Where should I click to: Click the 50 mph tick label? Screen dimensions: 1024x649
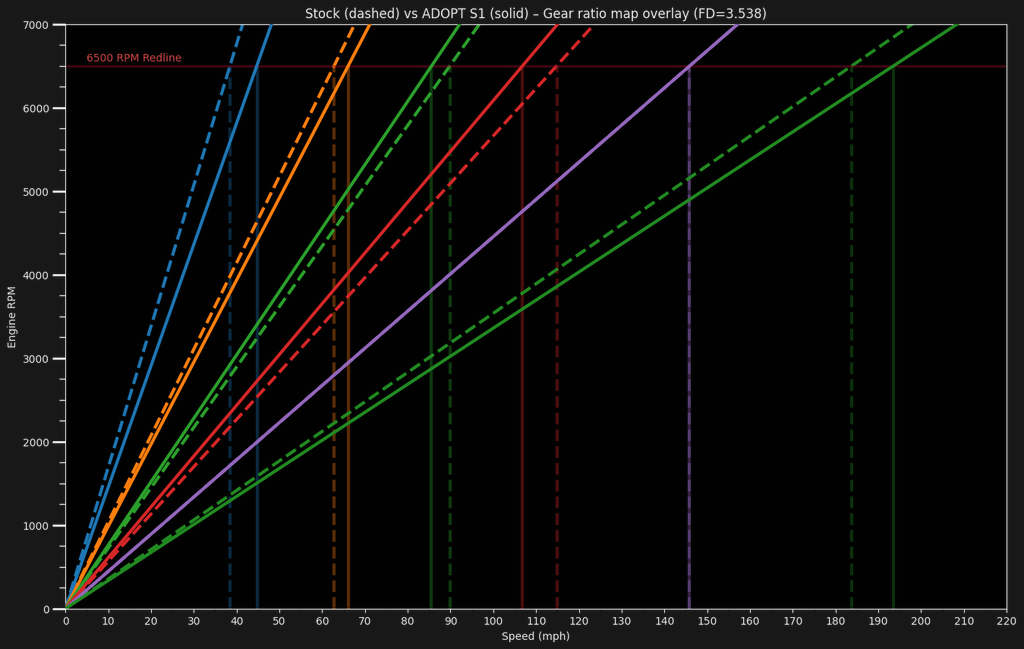click(x=279, y=622)
